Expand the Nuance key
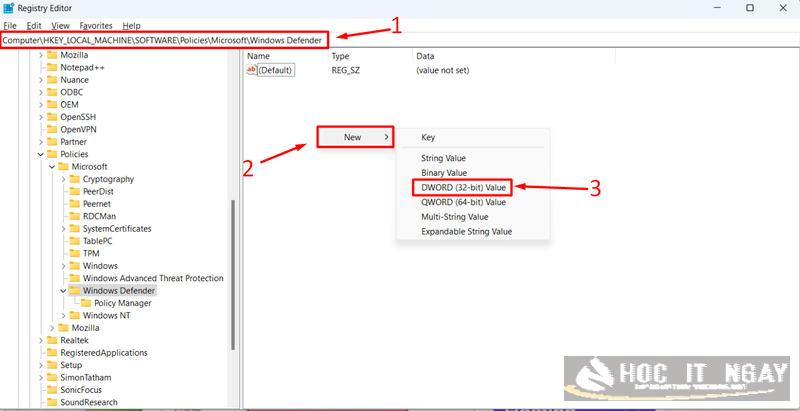The image size is (800, 411). [41, 80]
